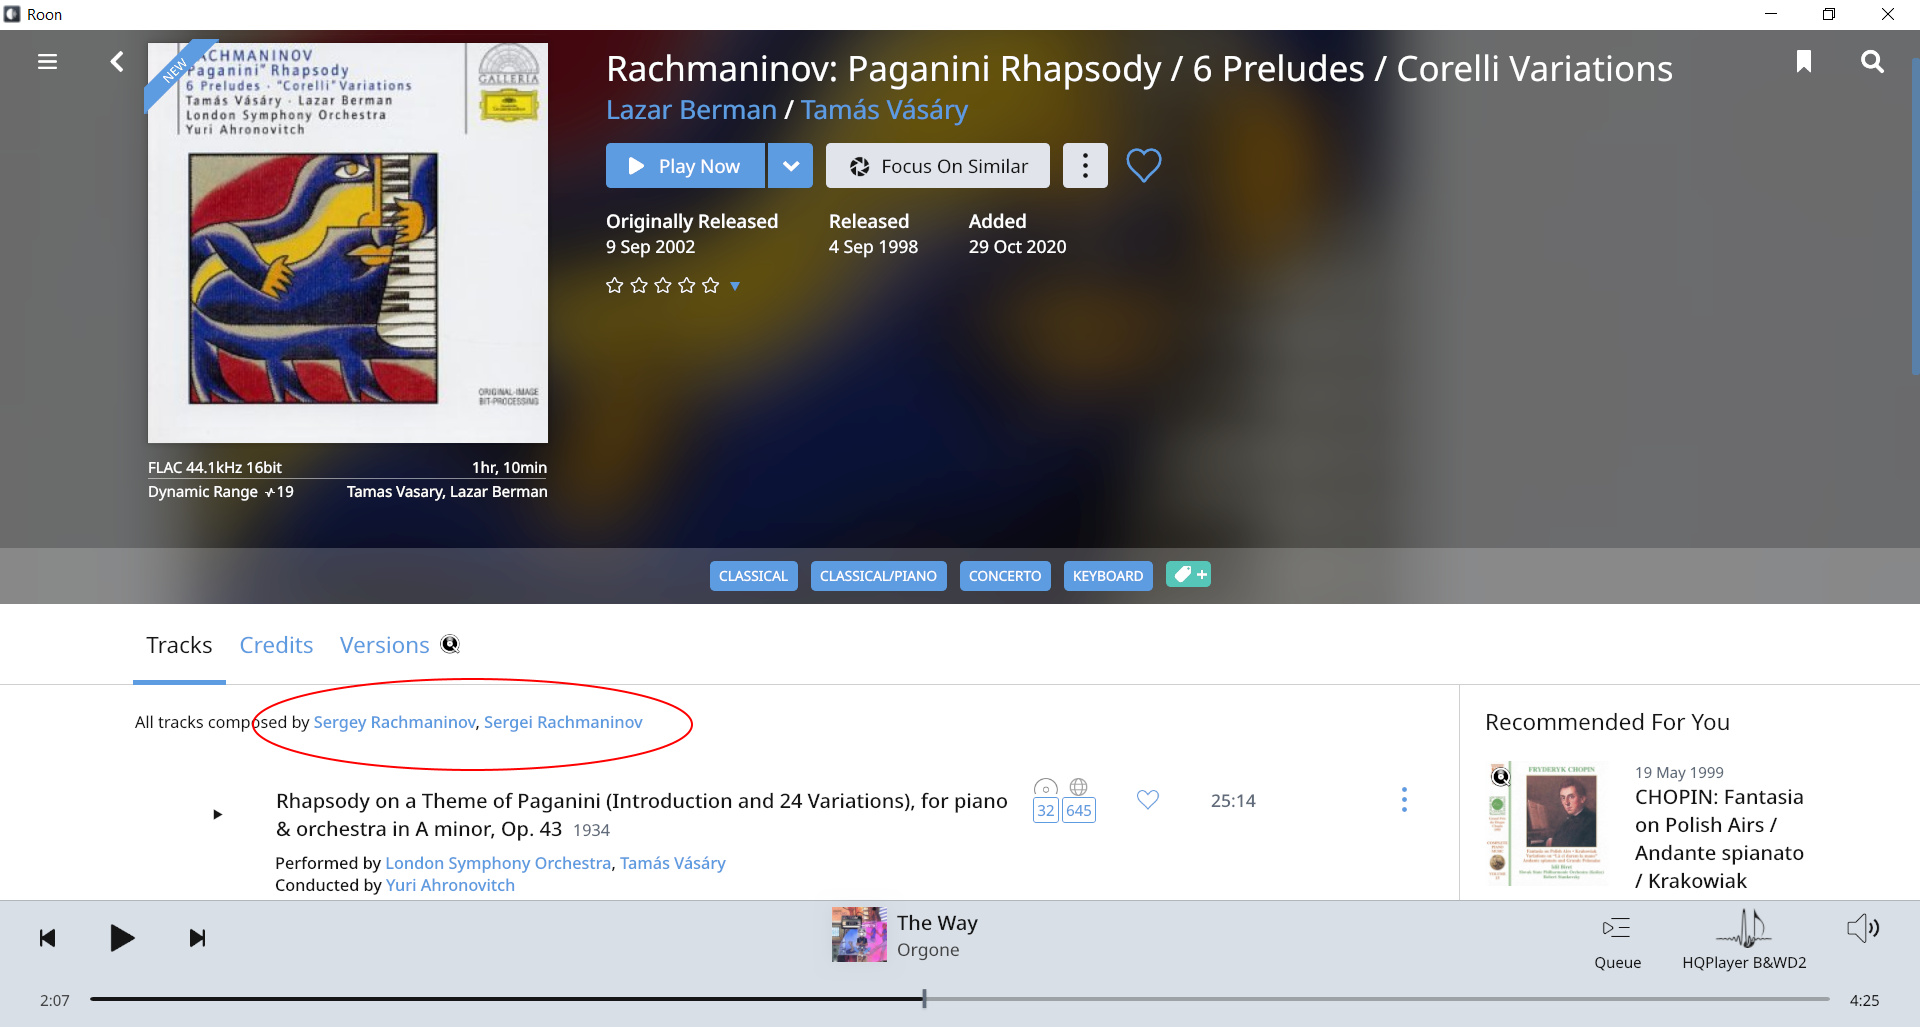This screenshot has width=1920, height=1027.
Task: Select the KEYBOARD genre tag
Action: (1108, 576)
